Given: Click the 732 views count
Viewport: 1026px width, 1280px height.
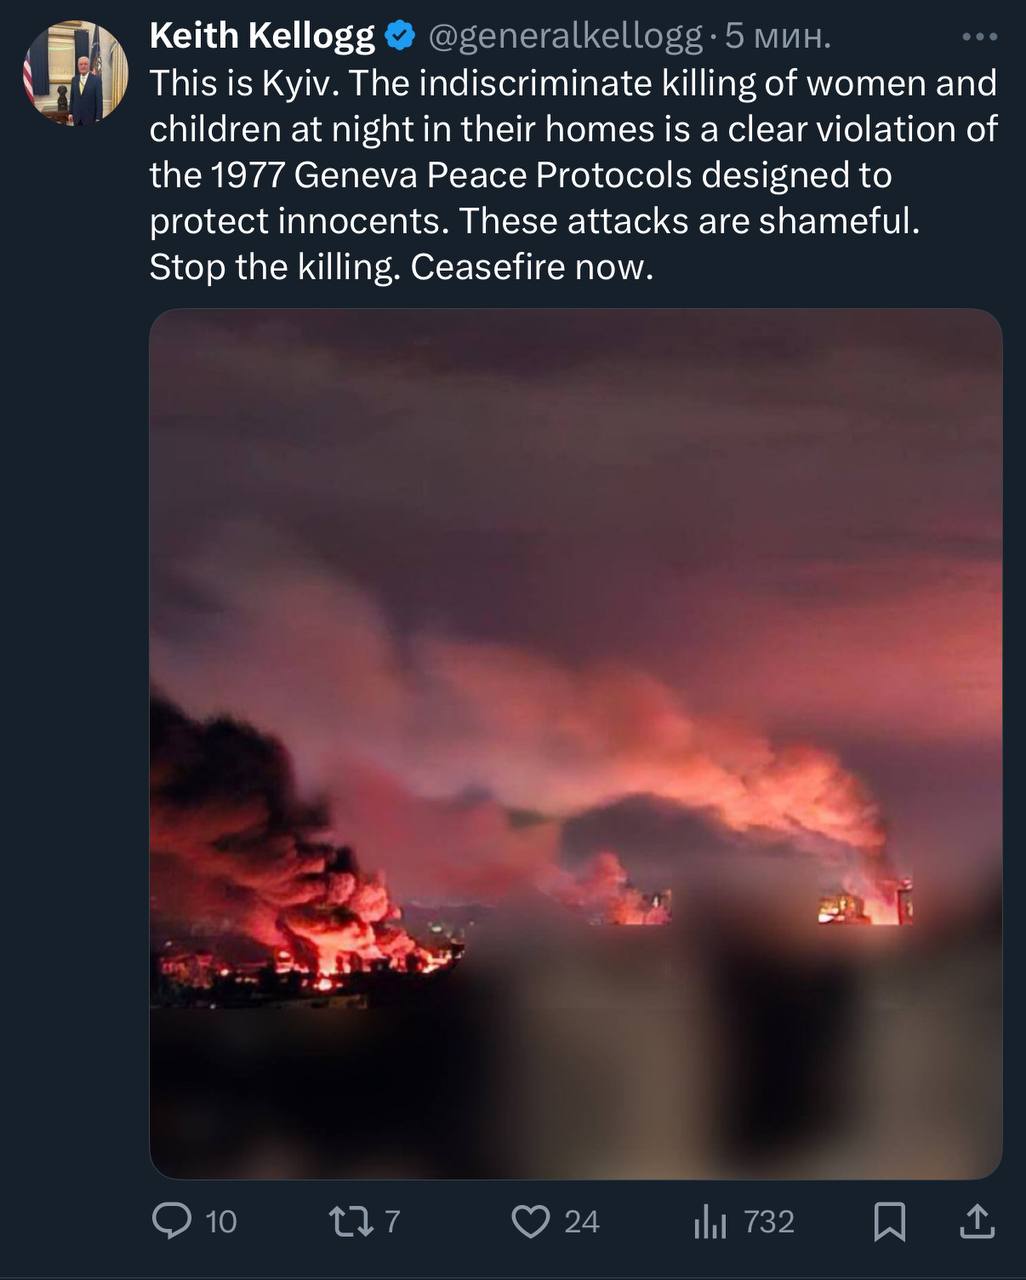Looking at the screenshot, I should coord(768,1221).
